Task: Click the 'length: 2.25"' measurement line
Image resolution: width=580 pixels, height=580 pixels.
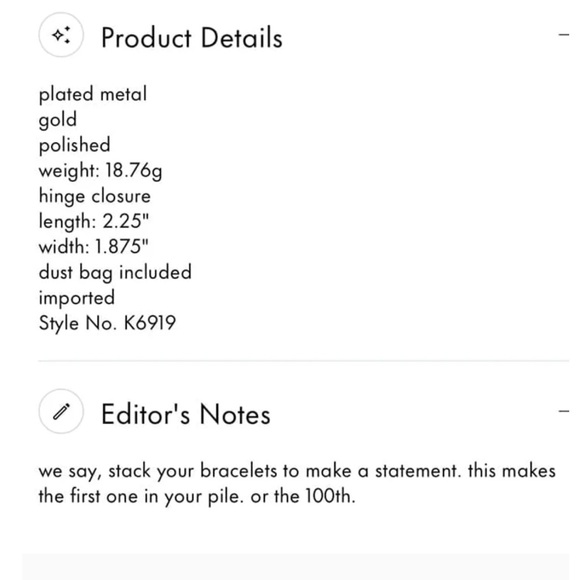Action: (94, 222)
